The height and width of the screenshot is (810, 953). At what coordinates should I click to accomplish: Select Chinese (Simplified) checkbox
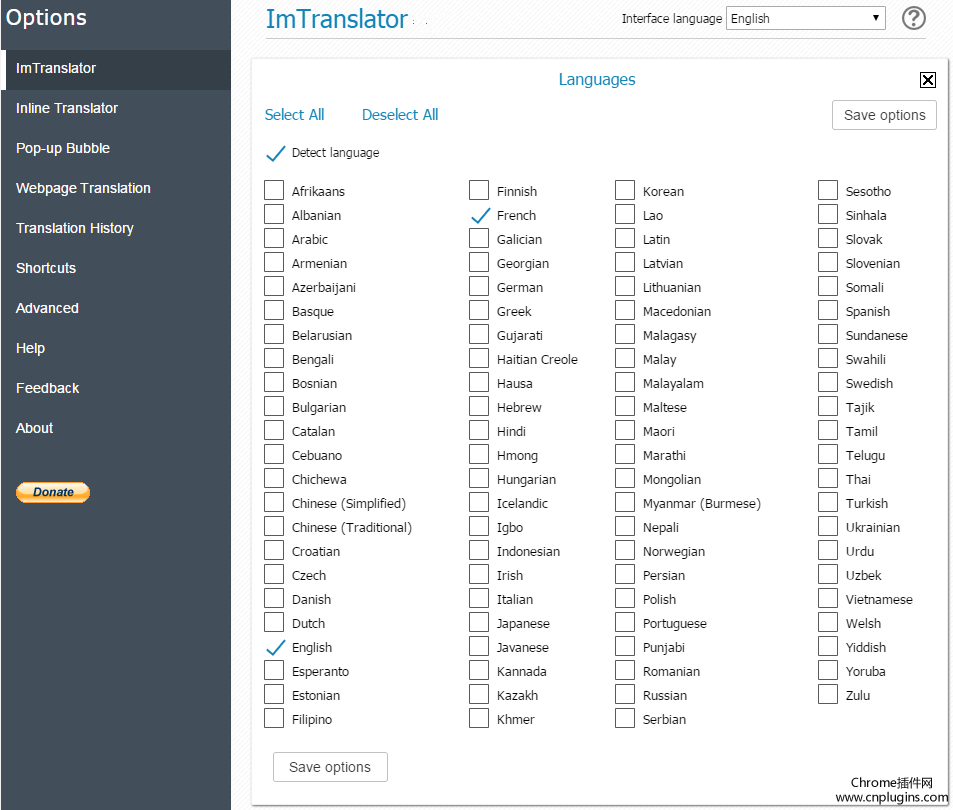click(x=274, y=502)
